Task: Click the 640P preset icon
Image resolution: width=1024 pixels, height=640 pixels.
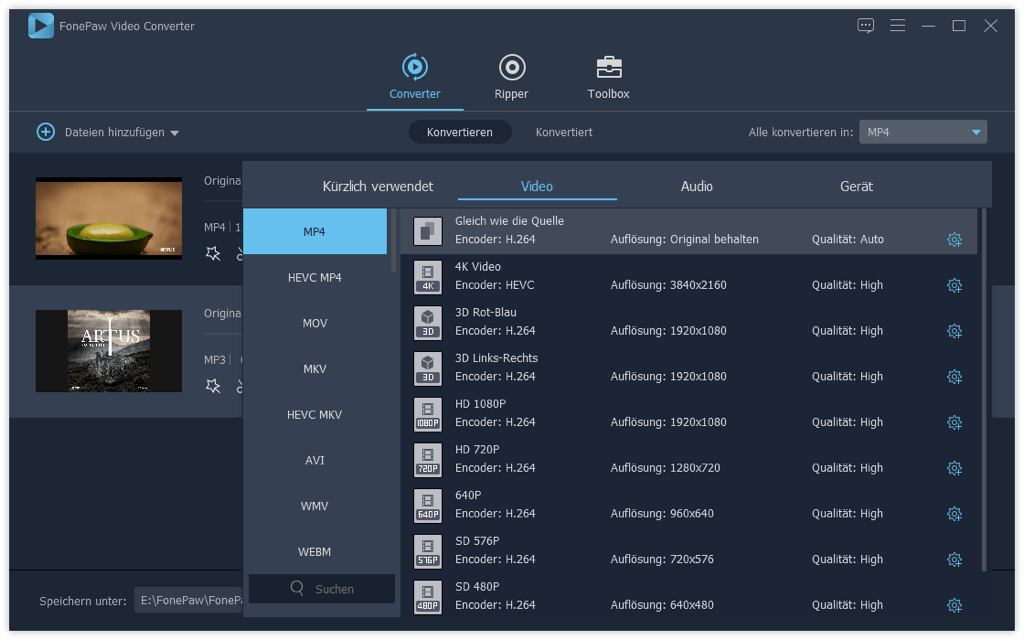Action: 428,505
